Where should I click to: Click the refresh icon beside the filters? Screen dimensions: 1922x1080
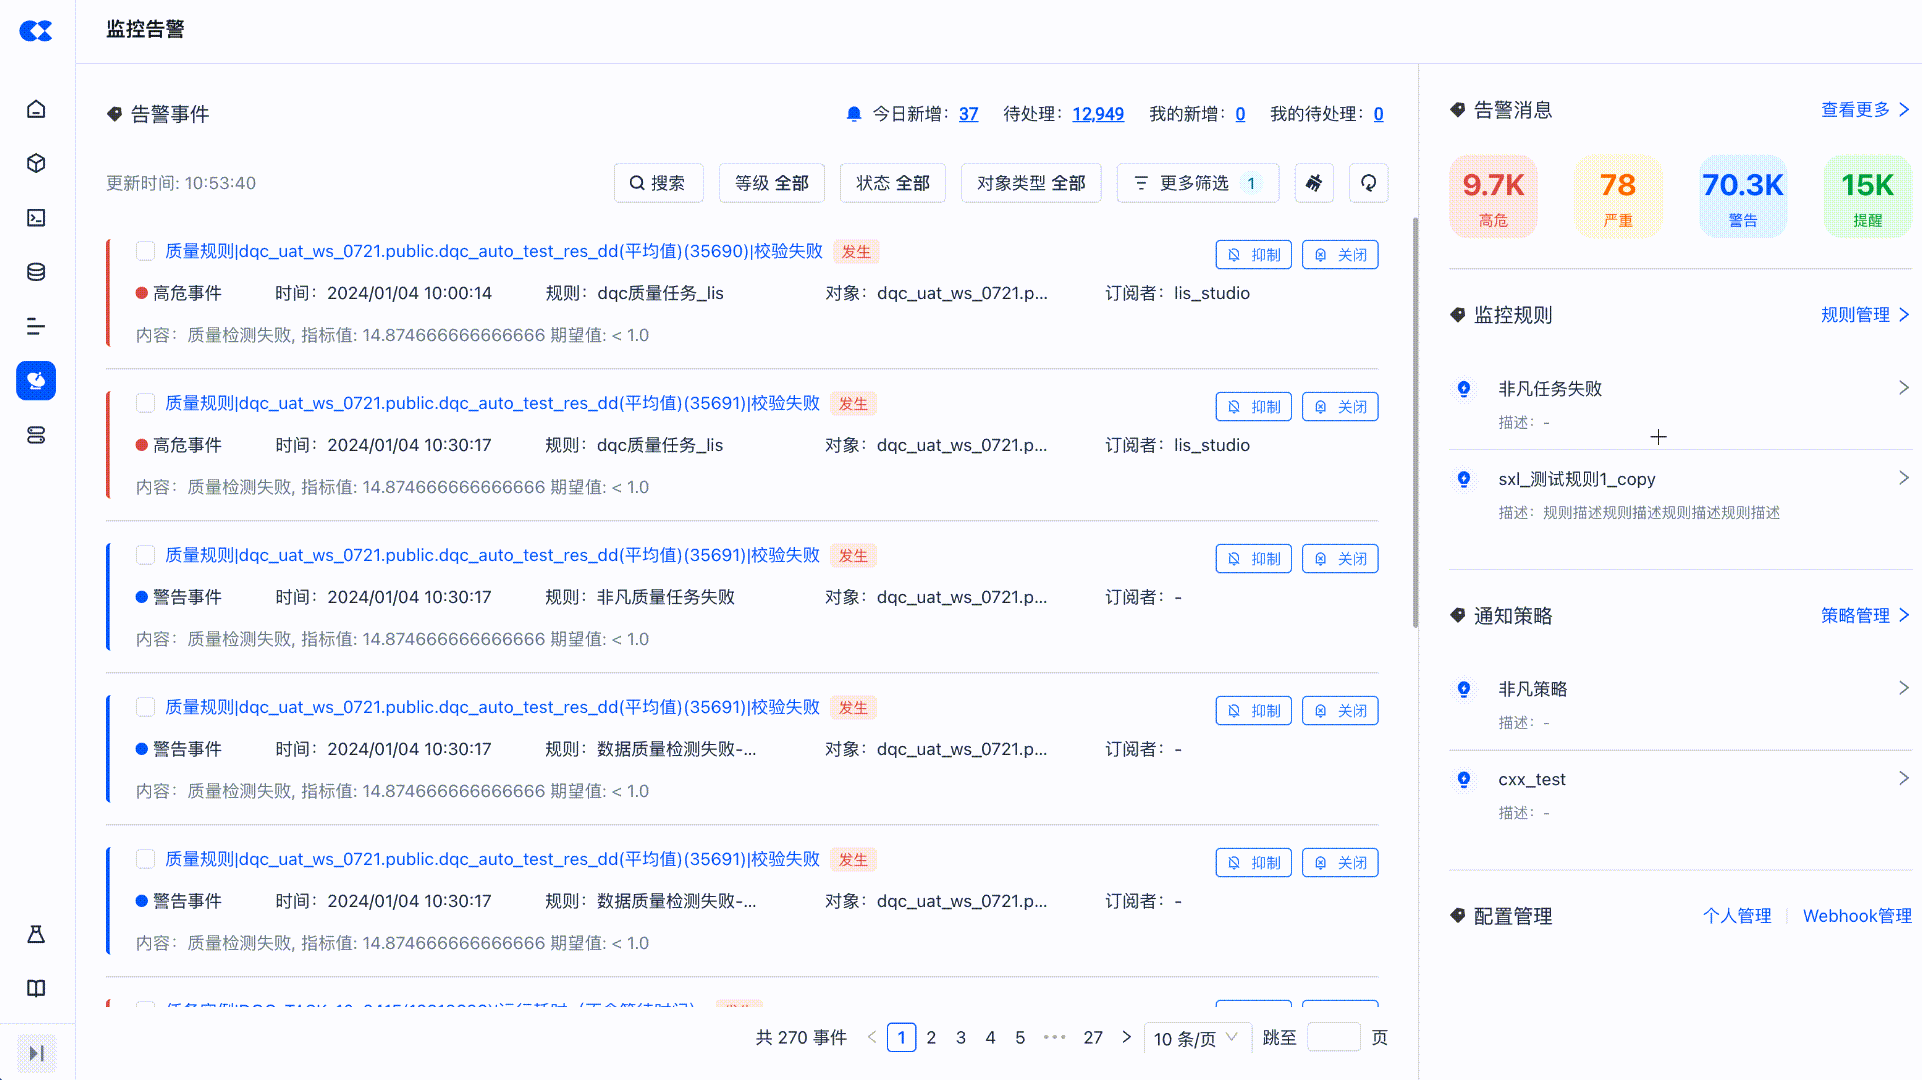[x=1368, y=183]
